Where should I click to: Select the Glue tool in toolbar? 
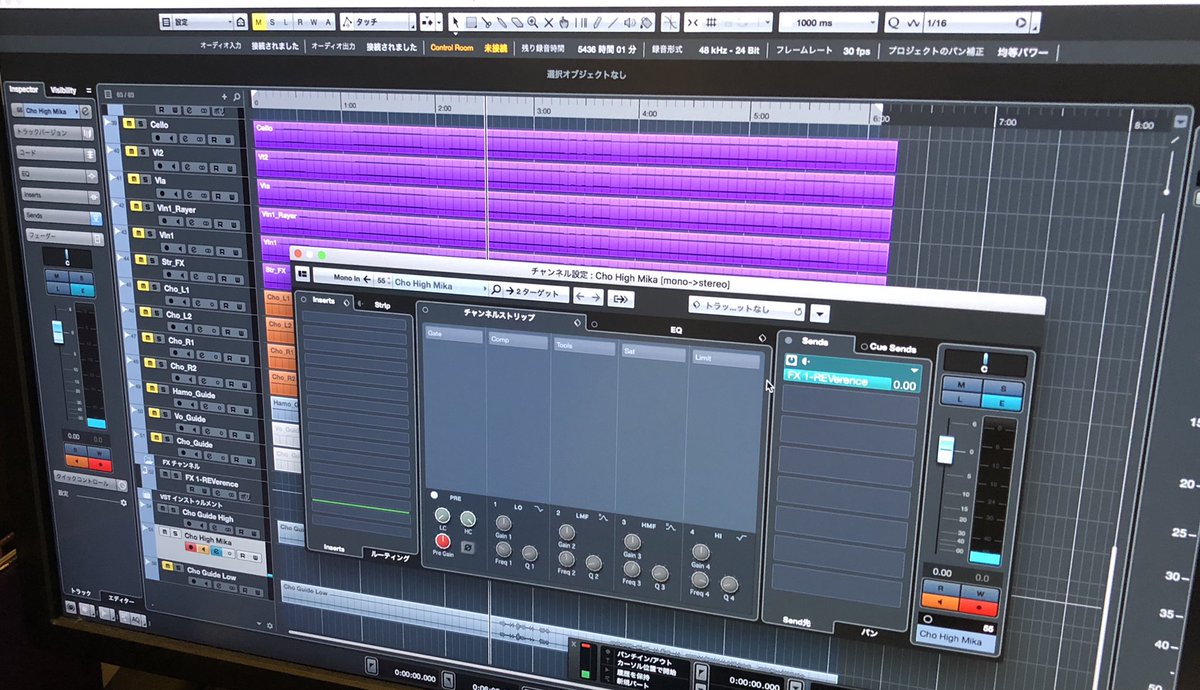500,22
